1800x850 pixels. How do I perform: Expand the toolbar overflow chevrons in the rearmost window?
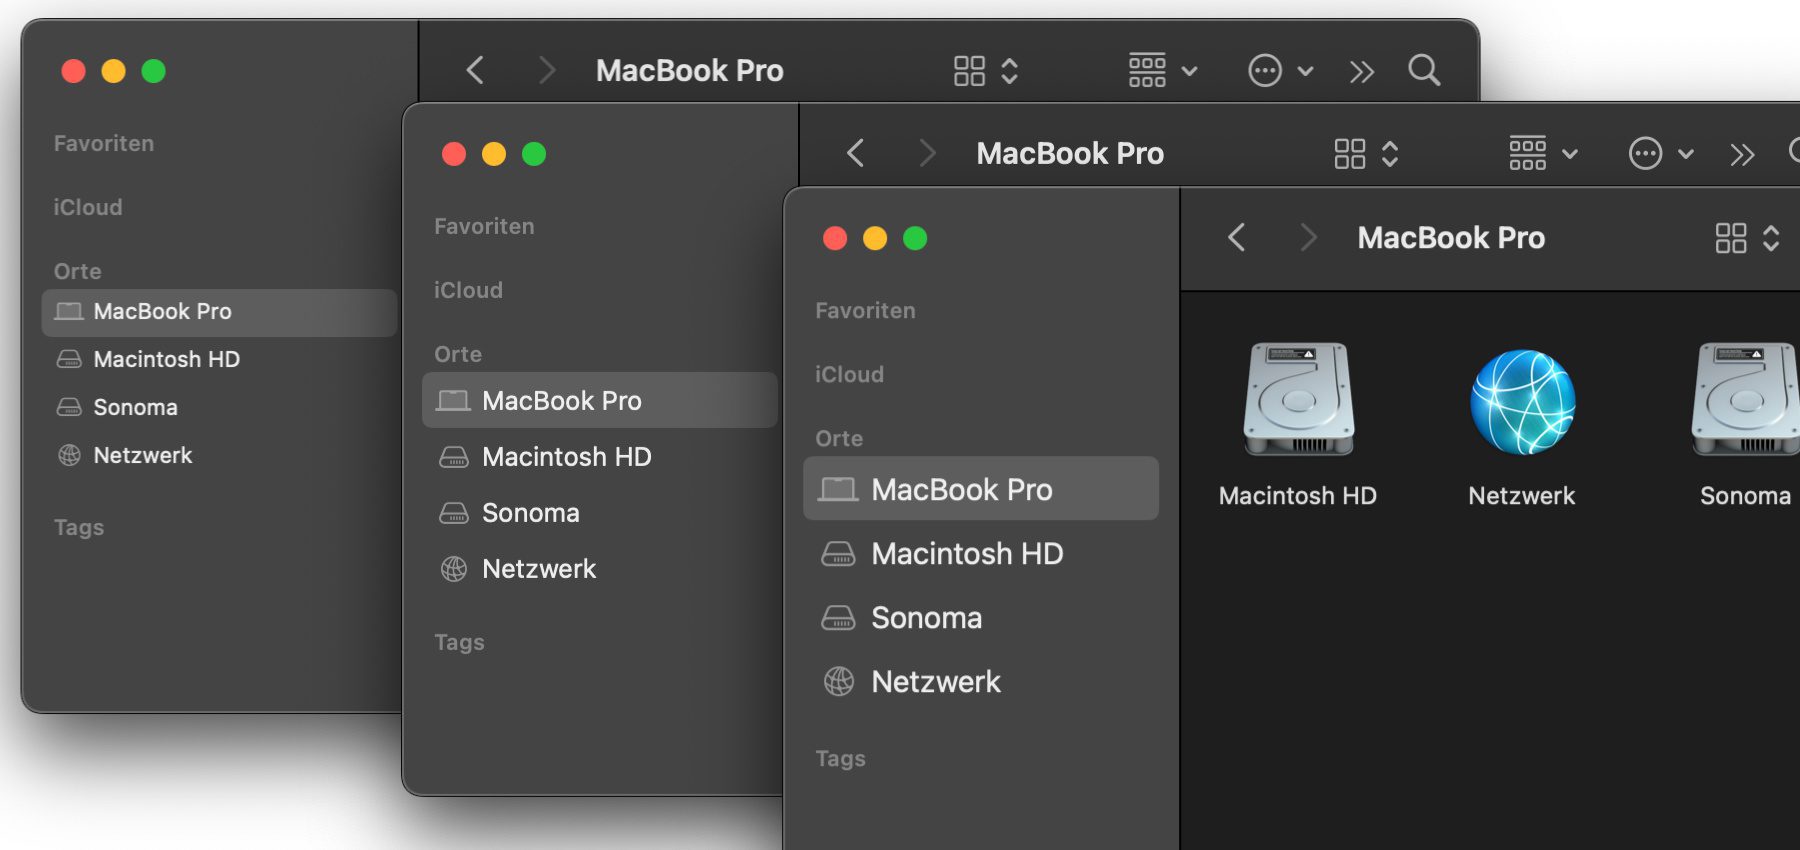coord(1361,72)
